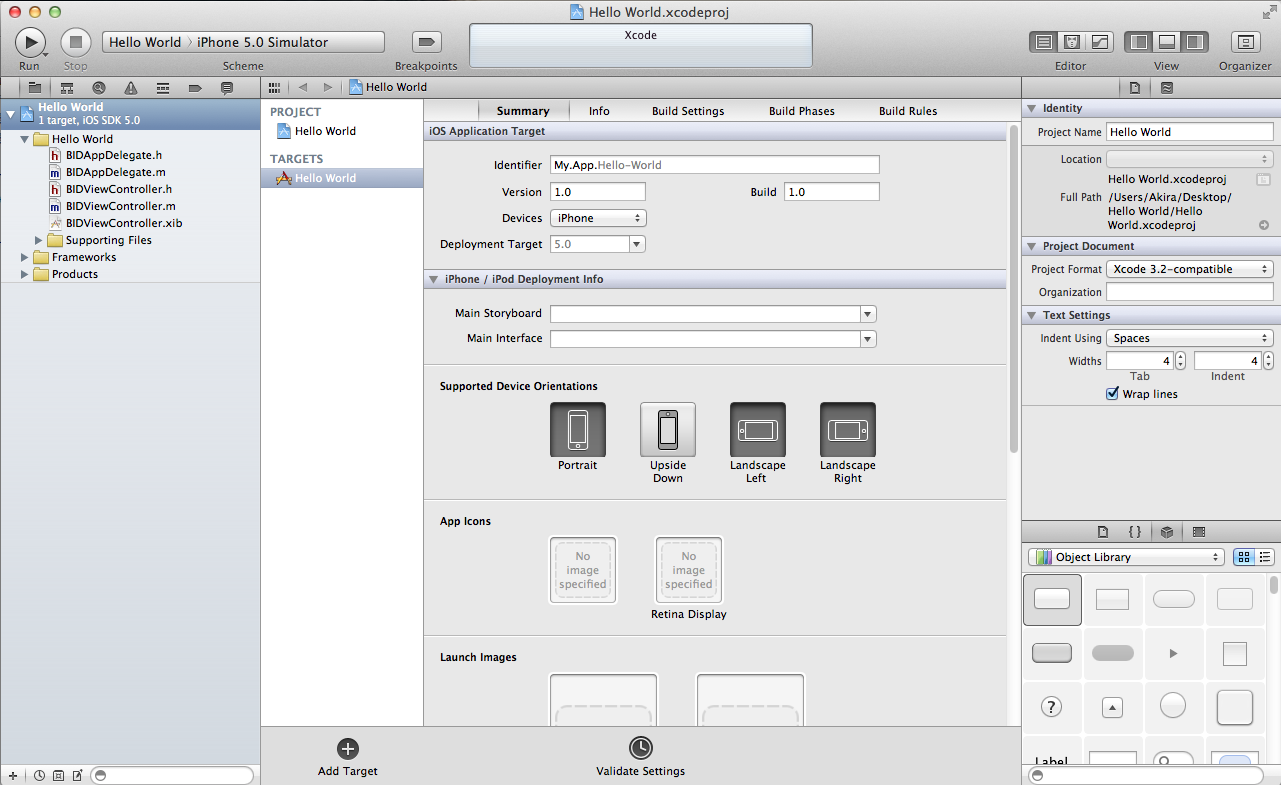Switch to the Build Settings tab
1281x785 pixels.
click(688, 111)
